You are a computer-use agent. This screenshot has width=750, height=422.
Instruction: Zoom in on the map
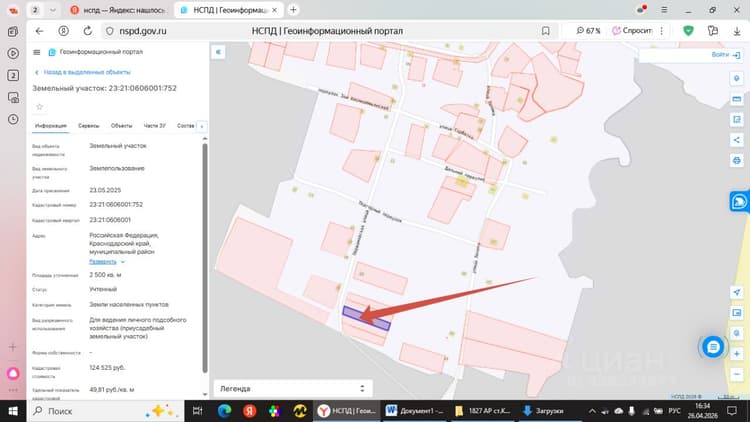(737, 354)
